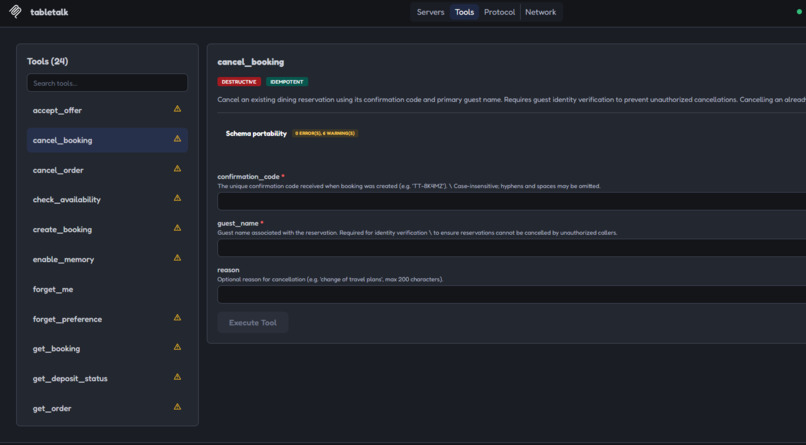
Task: Click the warning icon beside get_order
Action: click(177, 406)
